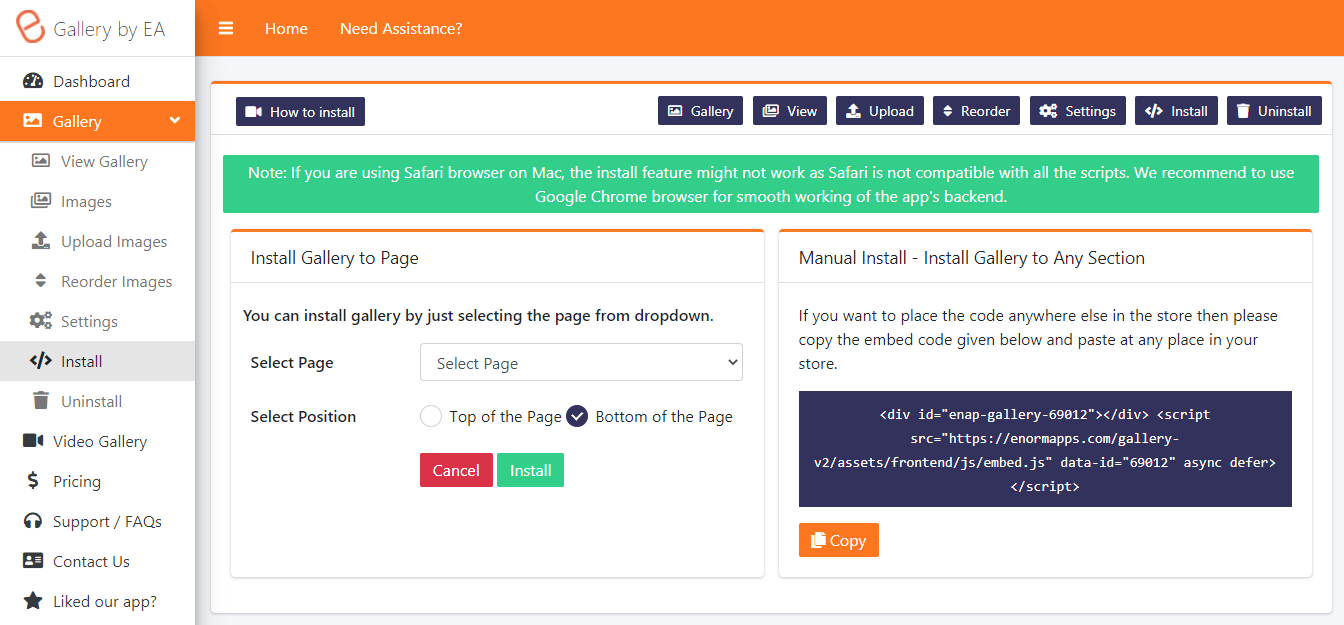Click the Images stack icon in sidebar

pyautogui.click(x=41, y=201)
